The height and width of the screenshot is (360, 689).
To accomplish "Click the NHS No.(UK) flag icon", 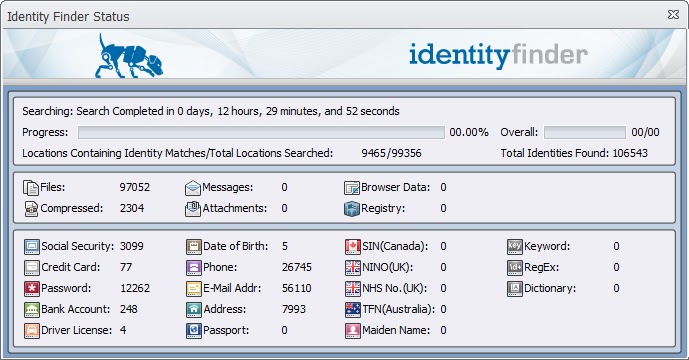I will (x=353, y=288).
